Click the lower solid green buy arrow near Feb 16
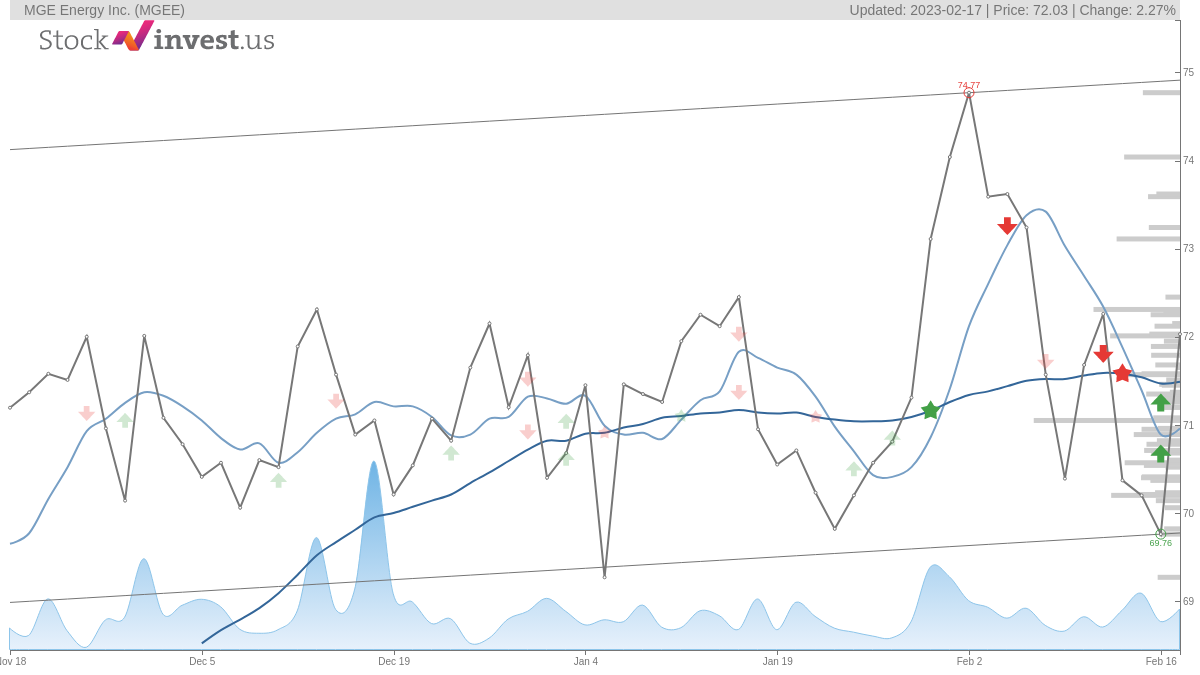This screenshot has height=675, width=1200. (x=1160, y=453)
